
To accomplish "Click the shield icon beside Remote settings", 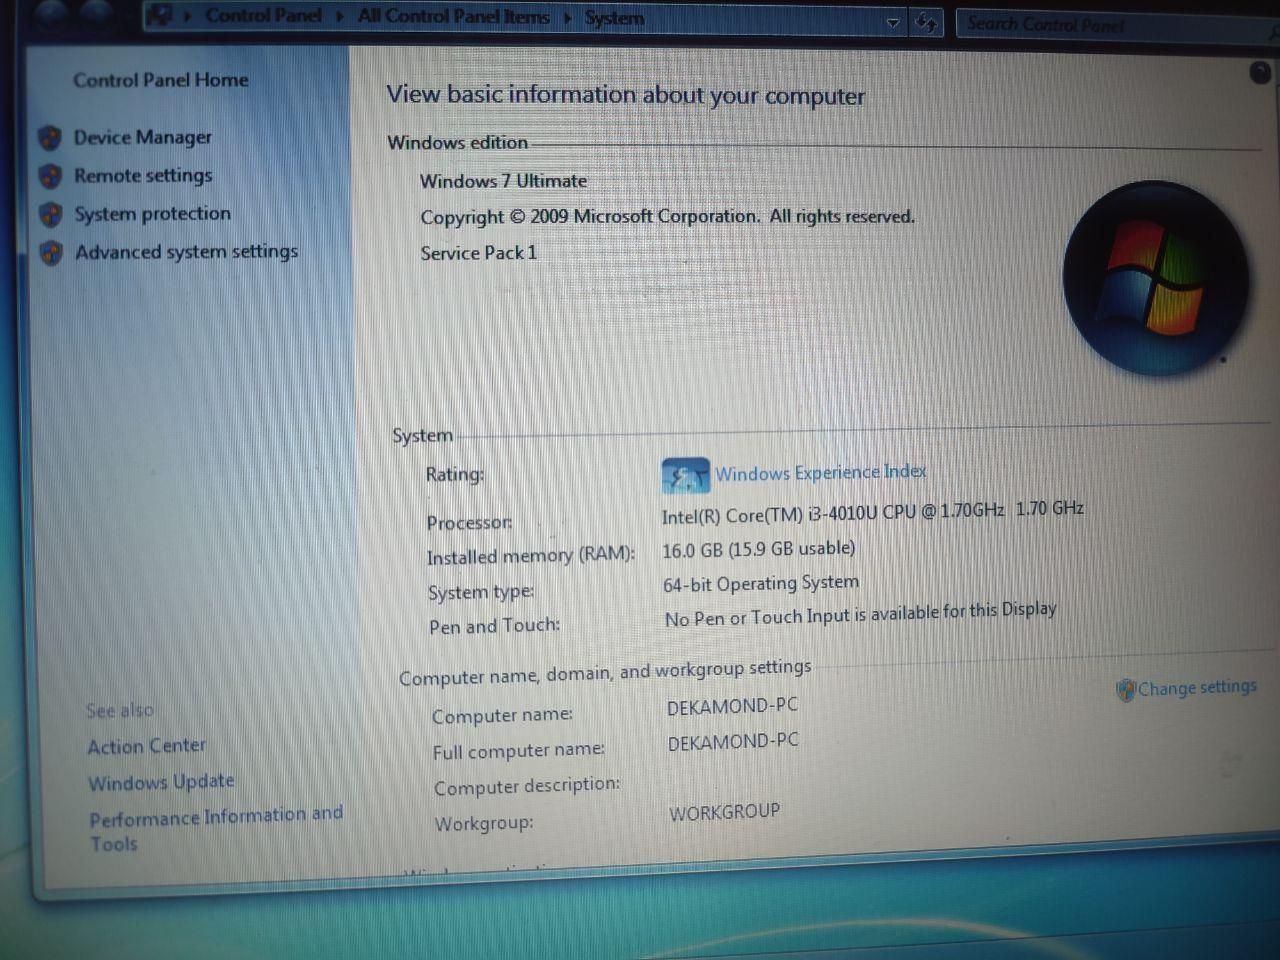I will pyautogui.click(x=50, y=176).
